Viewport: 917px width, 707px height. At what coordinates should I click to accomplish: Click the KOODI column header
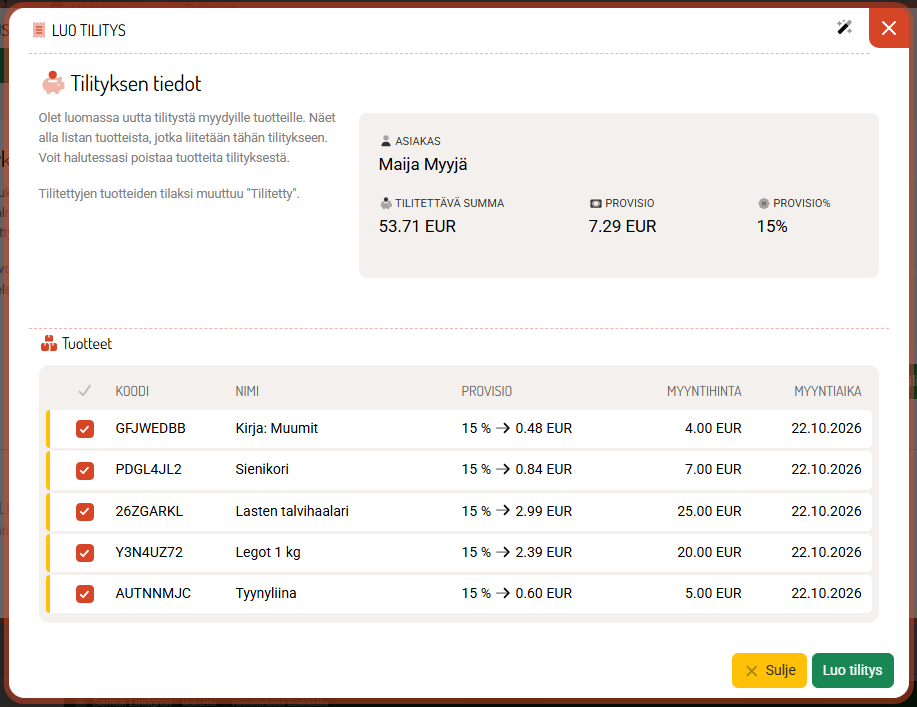click(x=132, y=391)
